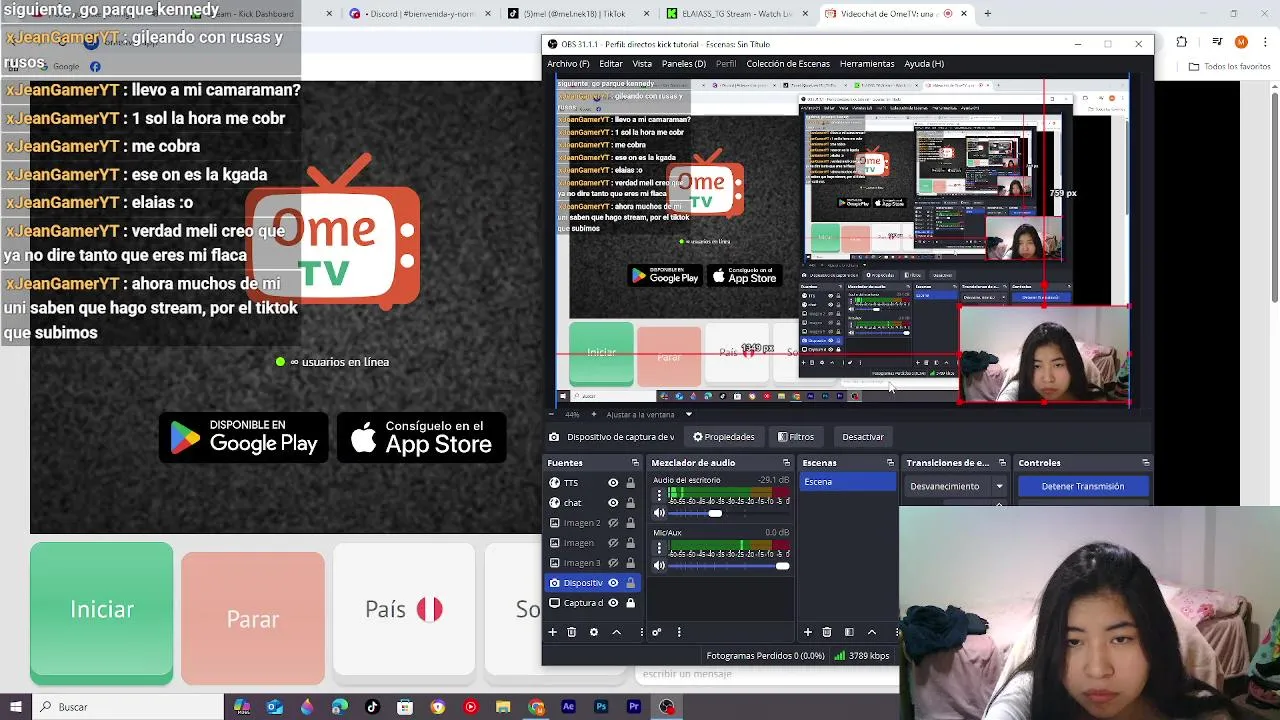Open source properties gear in Fuentes toolbar
1280x720 pixels.
[x=593, y=632]
